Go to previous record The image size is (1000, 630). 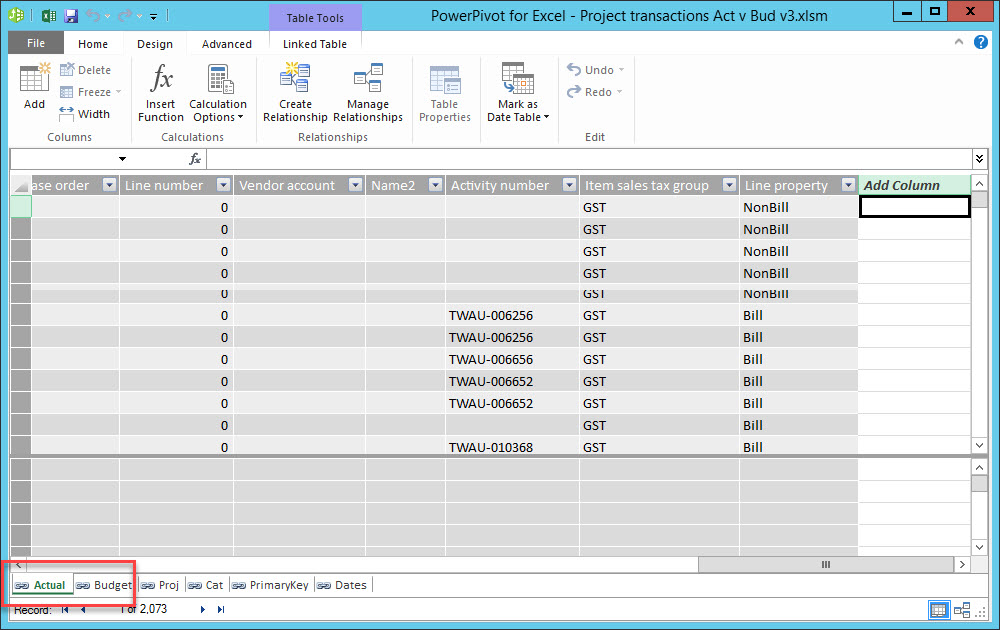coord(83,610)
